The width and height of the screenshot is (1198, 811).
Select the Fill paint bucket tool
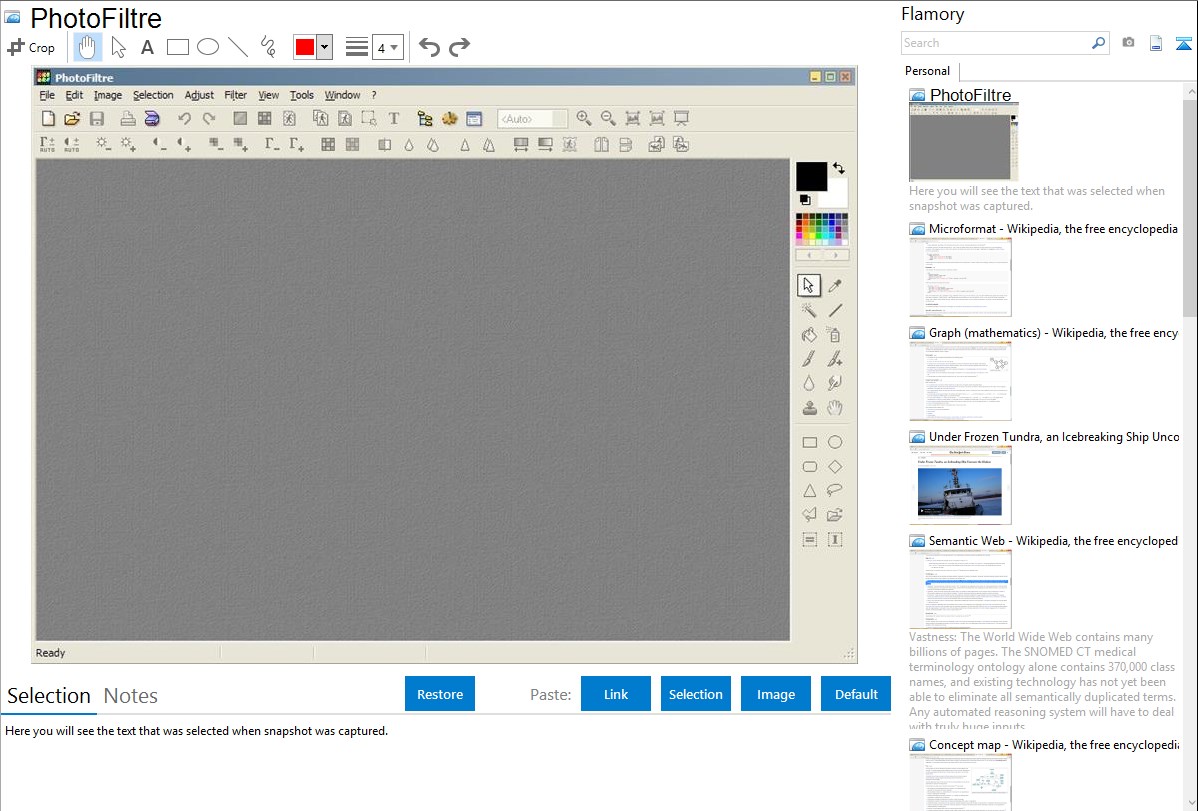click(x=809, y=334)
